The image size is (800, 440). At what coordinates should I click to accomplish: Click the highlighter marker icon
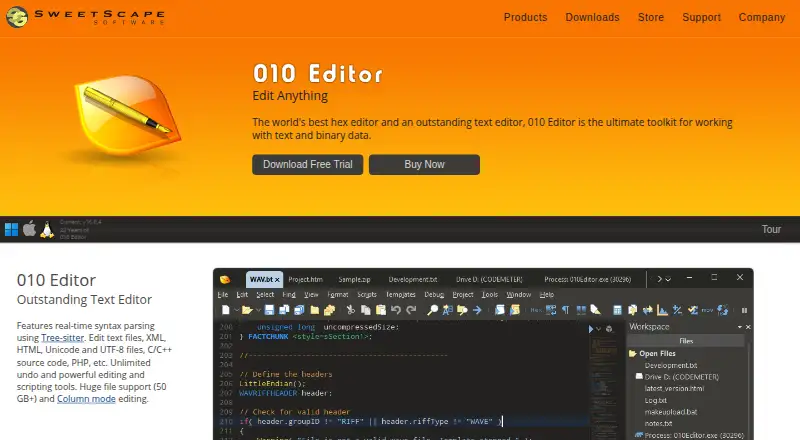[x=595, y=310]
